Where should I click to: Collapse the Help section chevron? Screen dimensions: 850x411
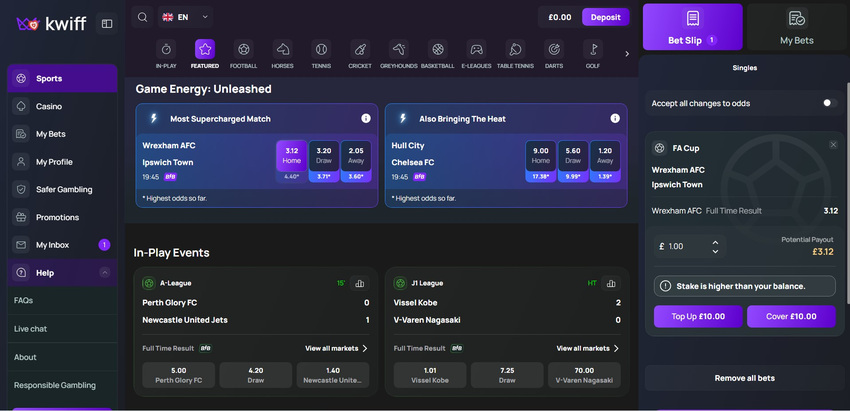coord(105,273)
